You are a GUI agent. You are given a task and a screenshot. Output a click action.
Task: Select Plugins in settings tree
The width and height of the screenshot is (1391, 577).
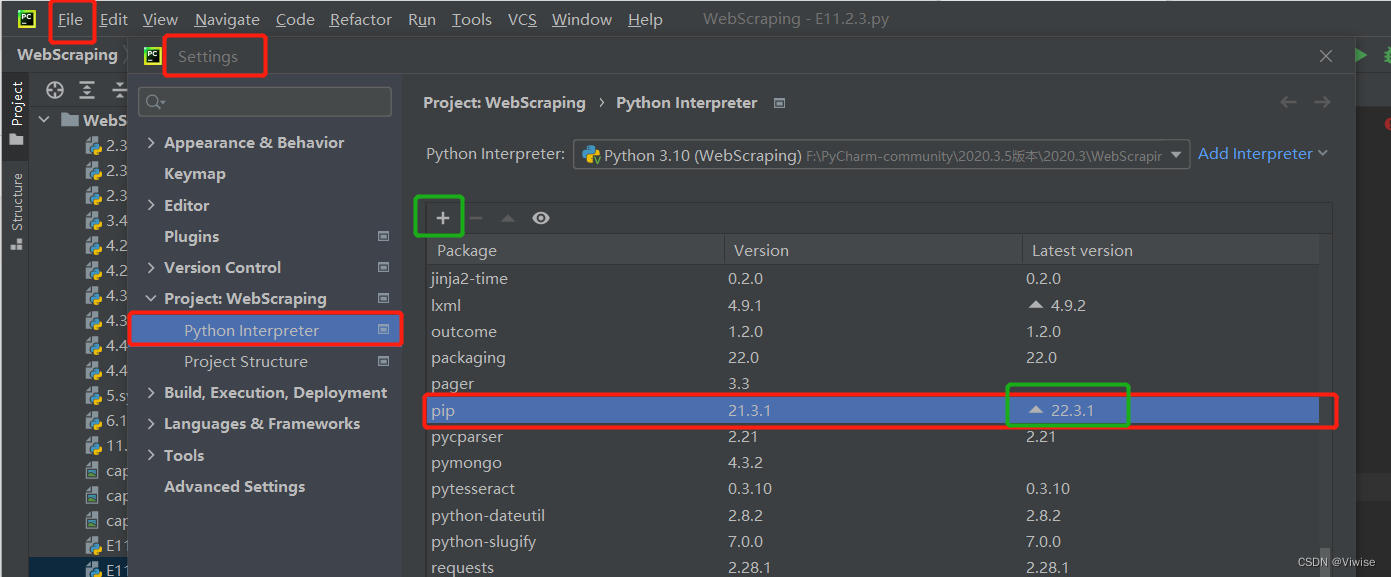point(192,236)
